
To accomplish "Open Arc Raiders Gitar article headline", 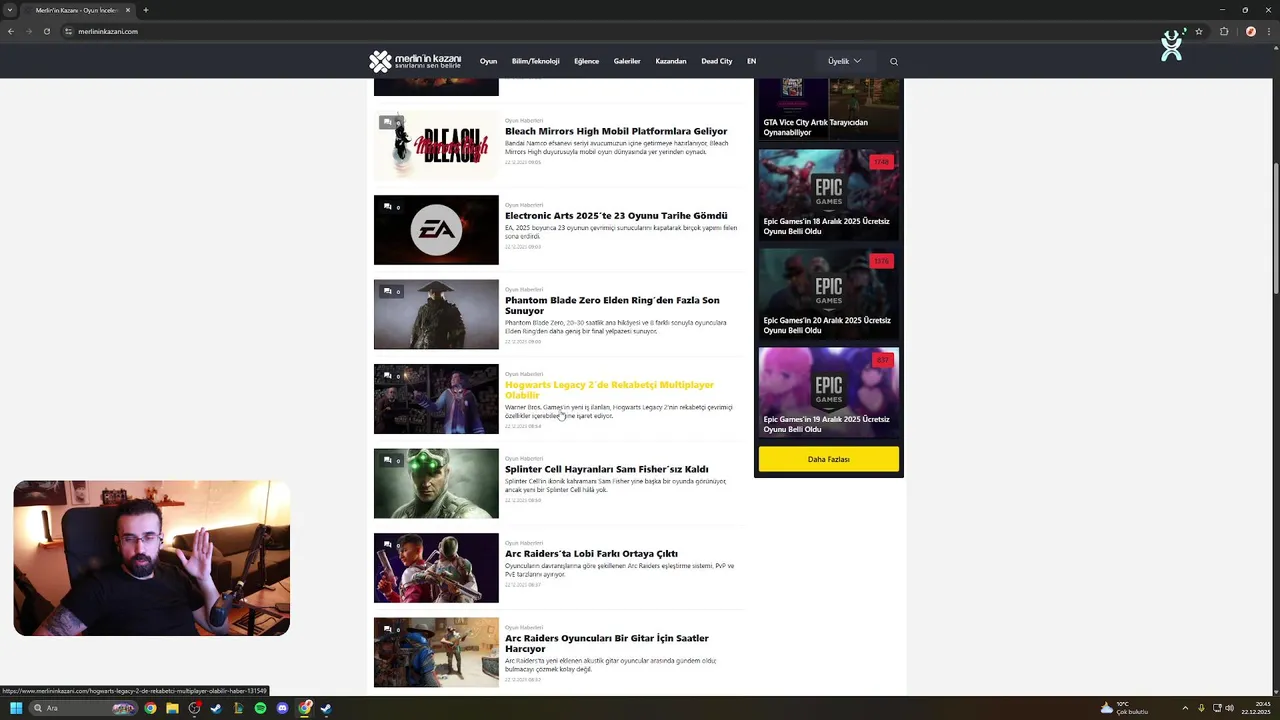I will (606, 643).
